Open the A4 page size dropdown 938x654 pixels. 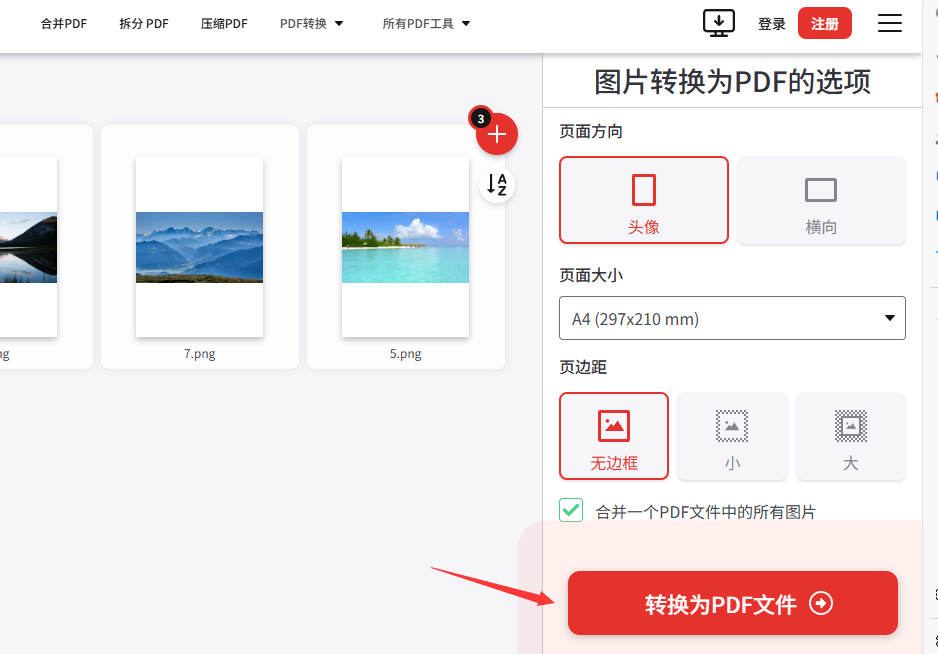click(732, 318)
